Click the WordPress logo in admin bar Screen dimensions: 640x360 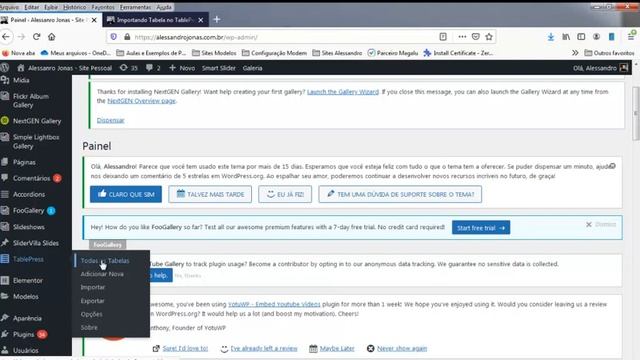5,68
